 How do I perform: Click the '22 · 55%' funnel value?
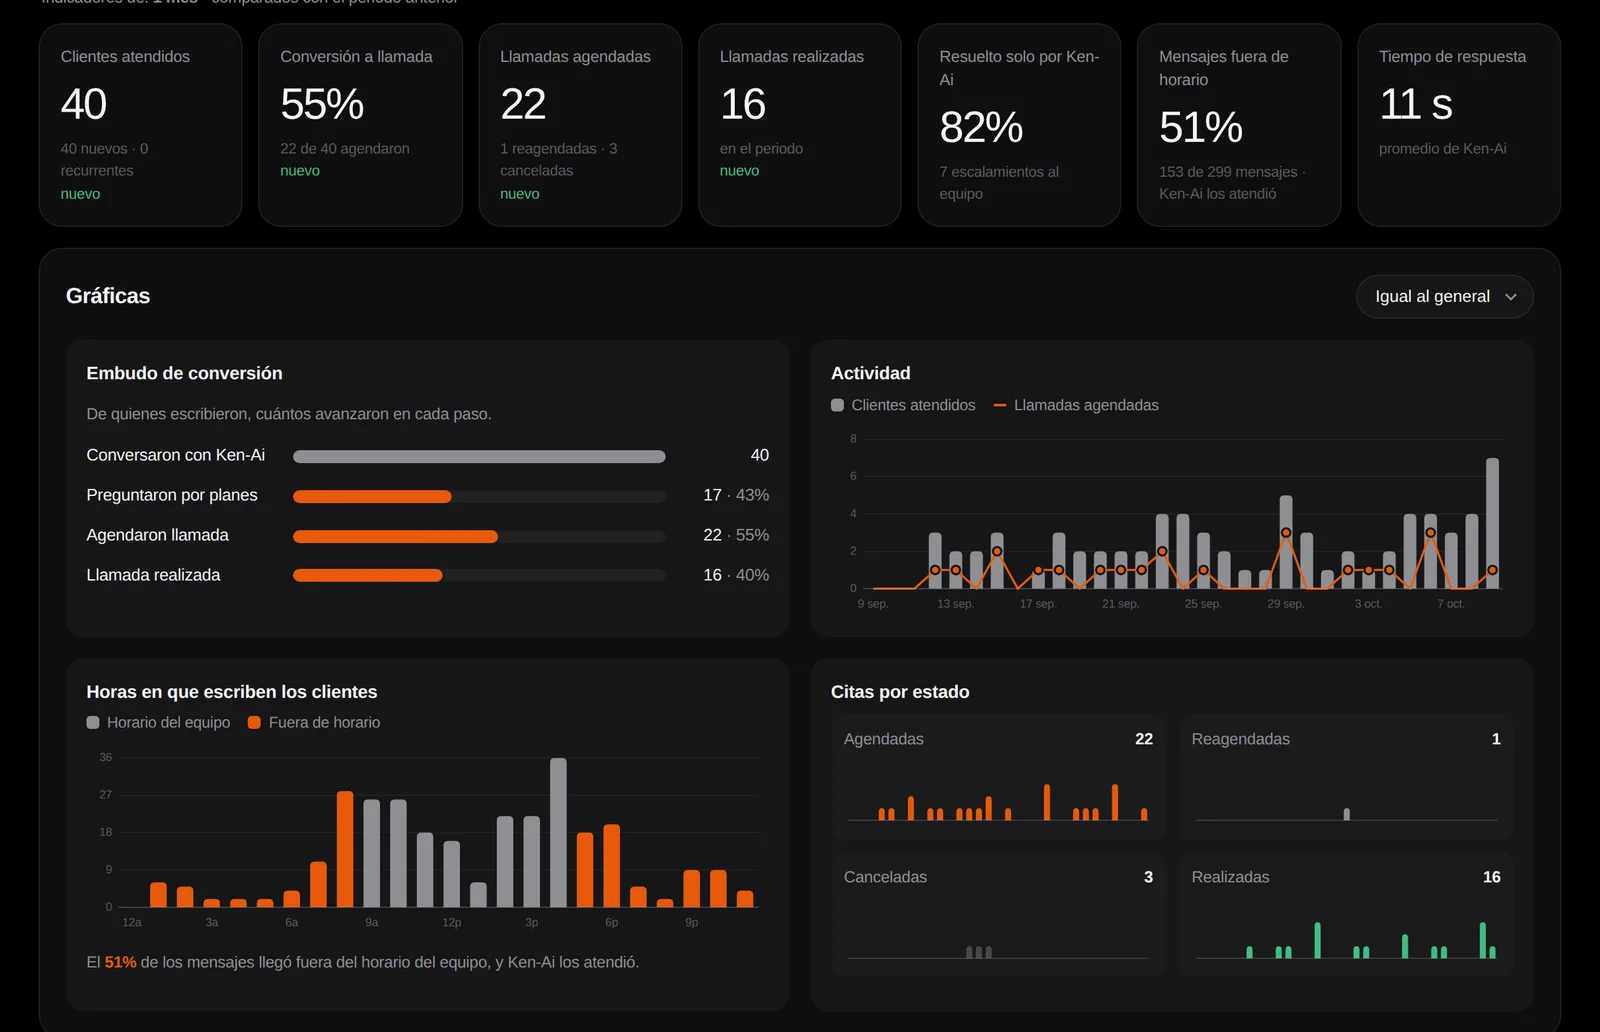tap(736, 535)
